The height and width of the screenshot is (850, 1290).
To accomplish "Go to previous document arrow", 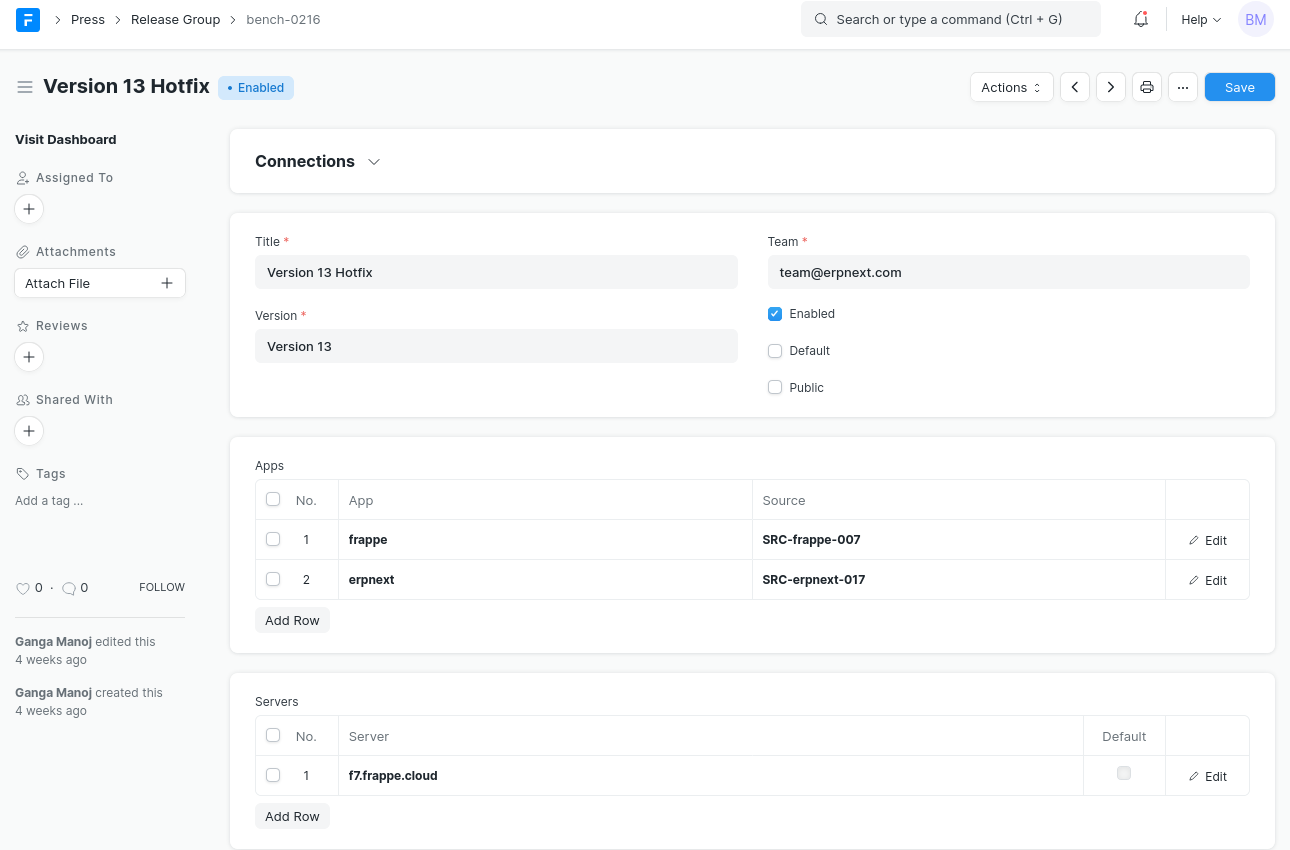I will pos(1075,88).
